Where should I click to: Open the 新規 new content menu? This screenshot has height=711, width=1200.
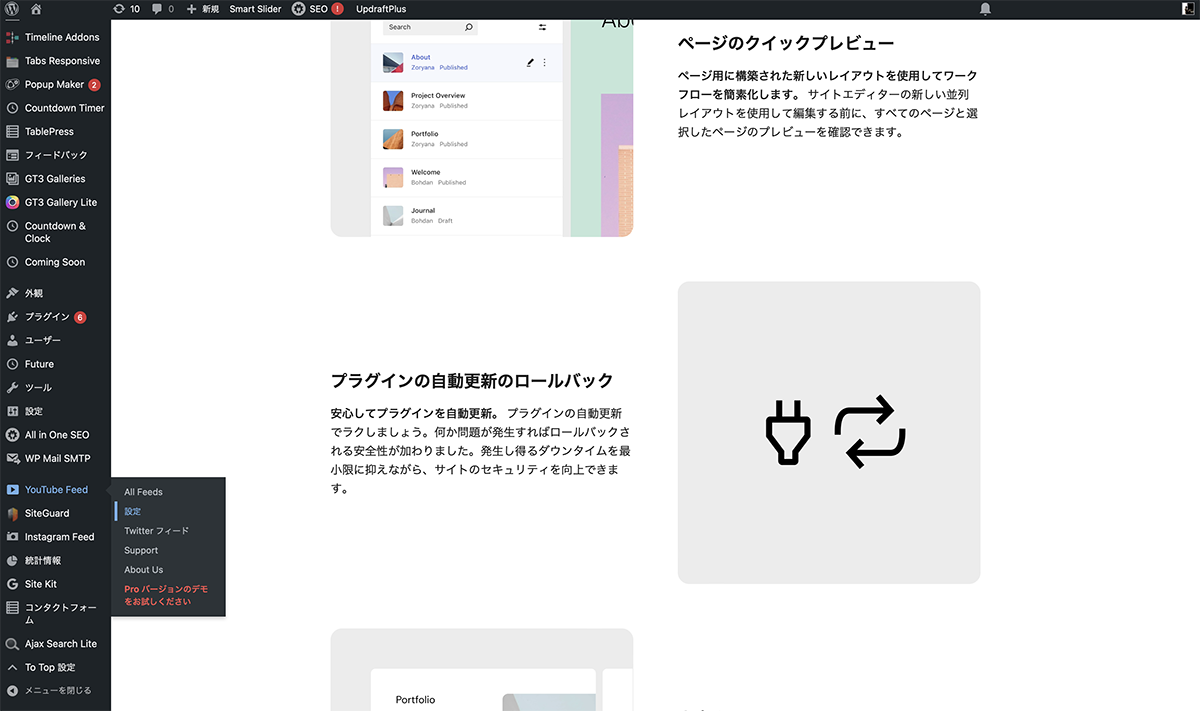point(203,9)
